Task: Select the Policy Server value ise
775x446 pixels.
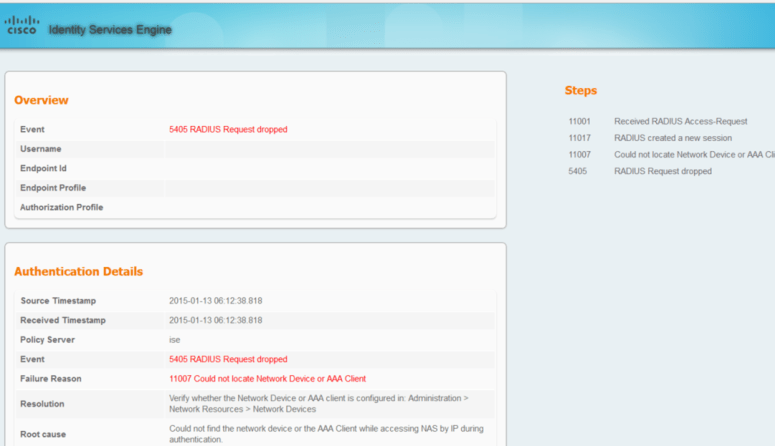Action: (x=175, y=340)
